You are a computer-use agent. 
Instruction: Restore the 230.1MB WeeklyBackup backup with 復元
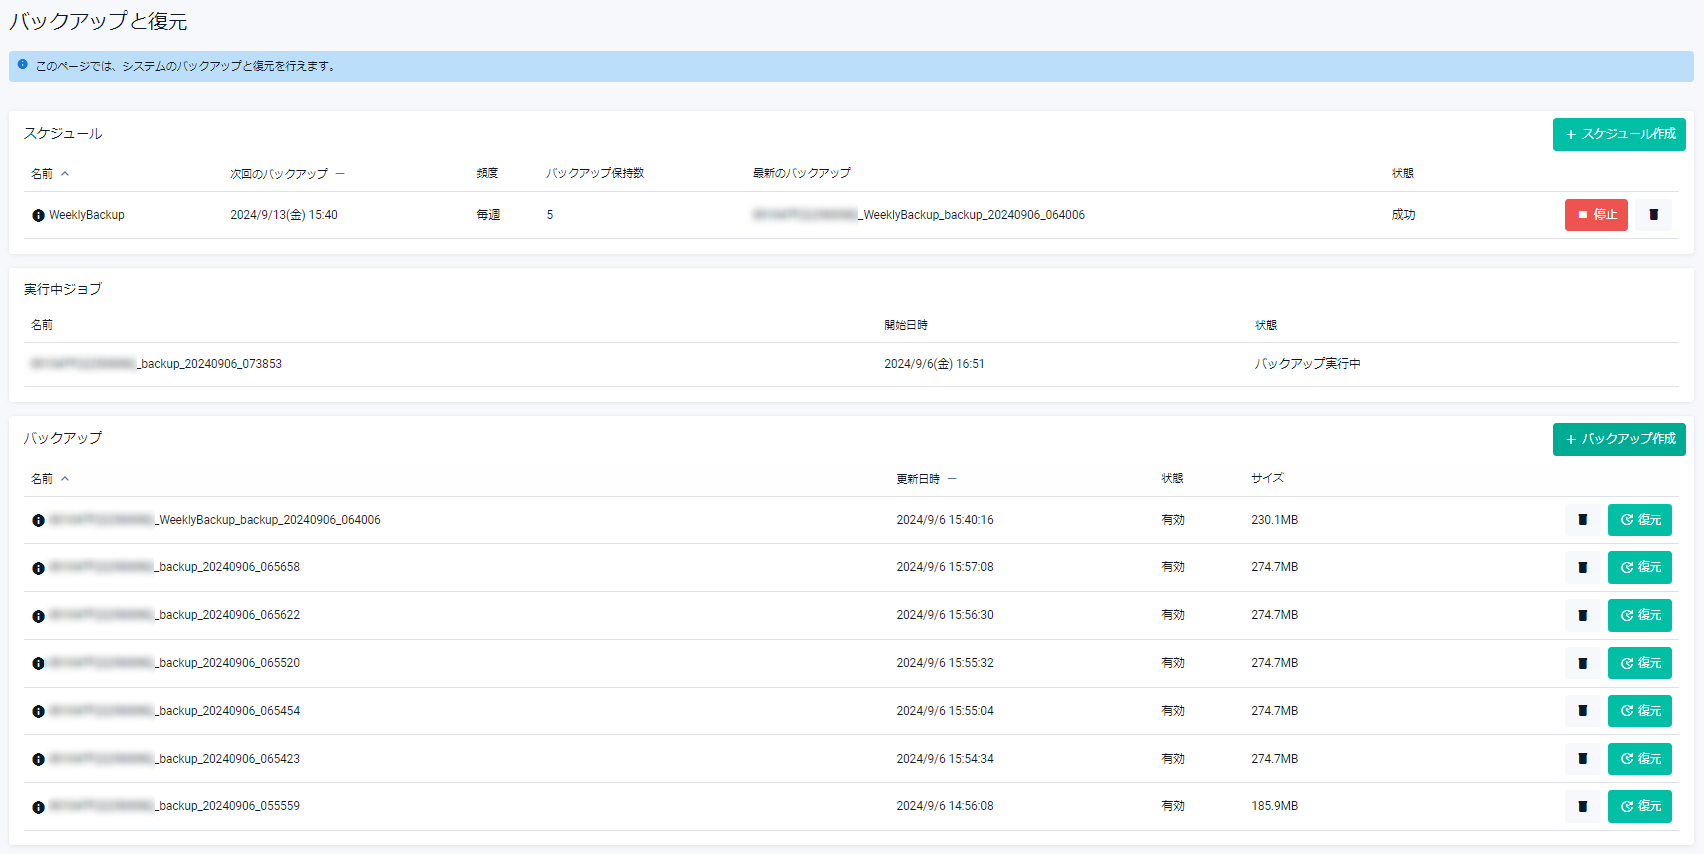pyautogui.click(x=1639, y=520)
